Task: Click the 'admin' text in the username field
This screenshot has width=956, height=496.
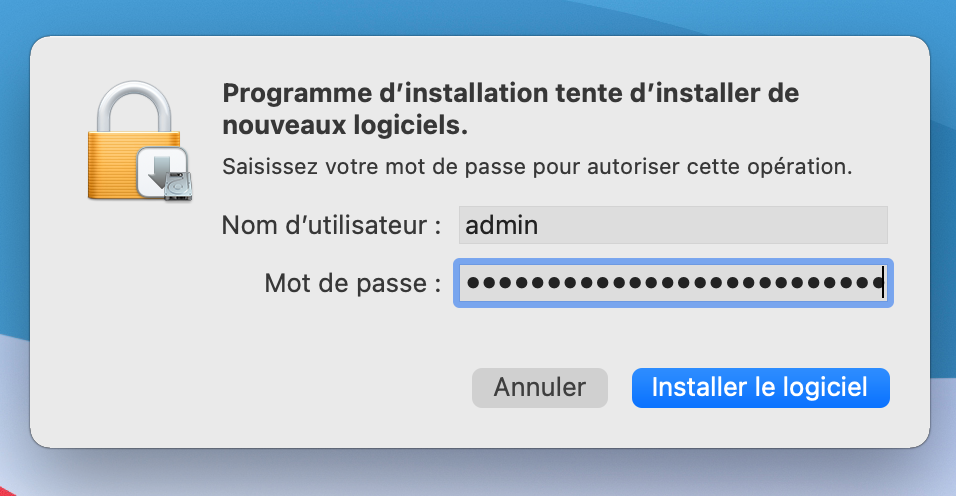Action: [502, 225]
